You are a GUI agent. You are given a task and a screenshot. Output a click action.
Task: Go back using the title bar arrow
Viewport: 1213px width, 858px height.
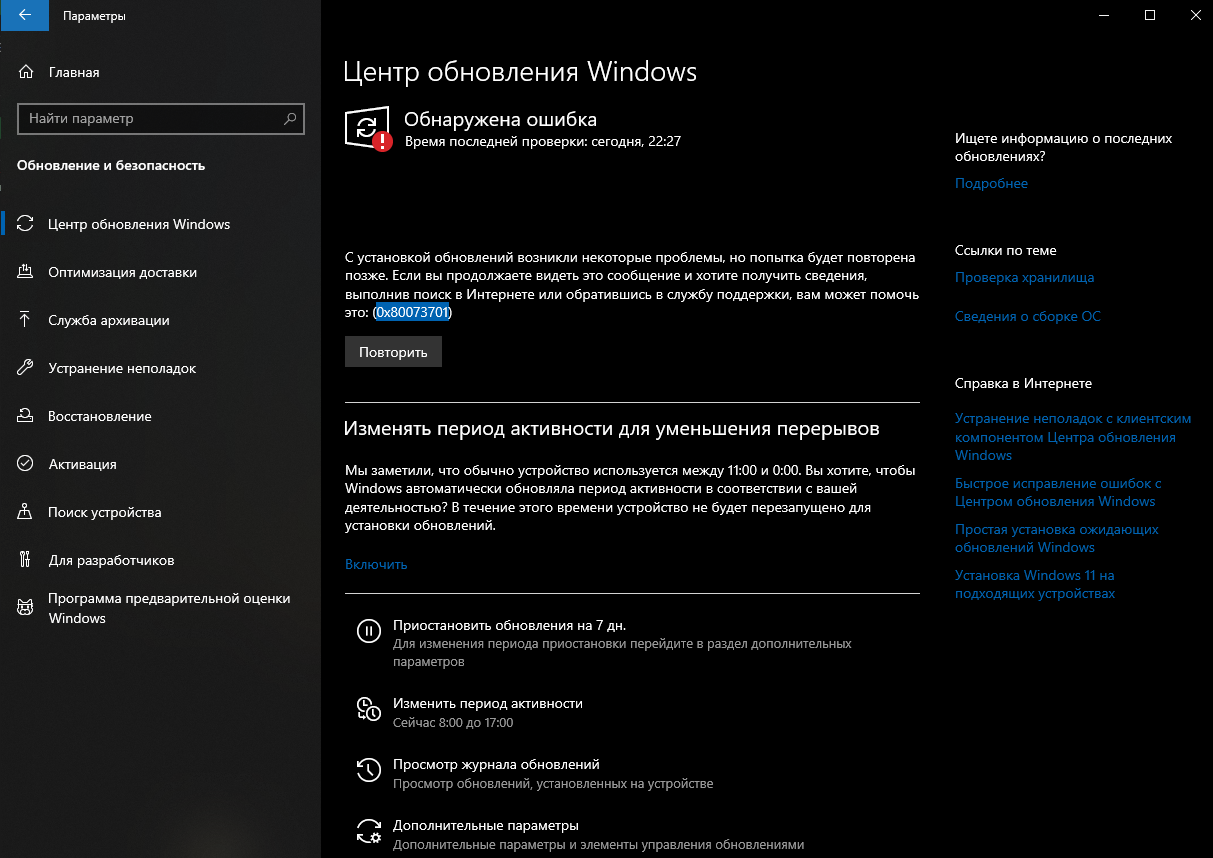point(24,15)
